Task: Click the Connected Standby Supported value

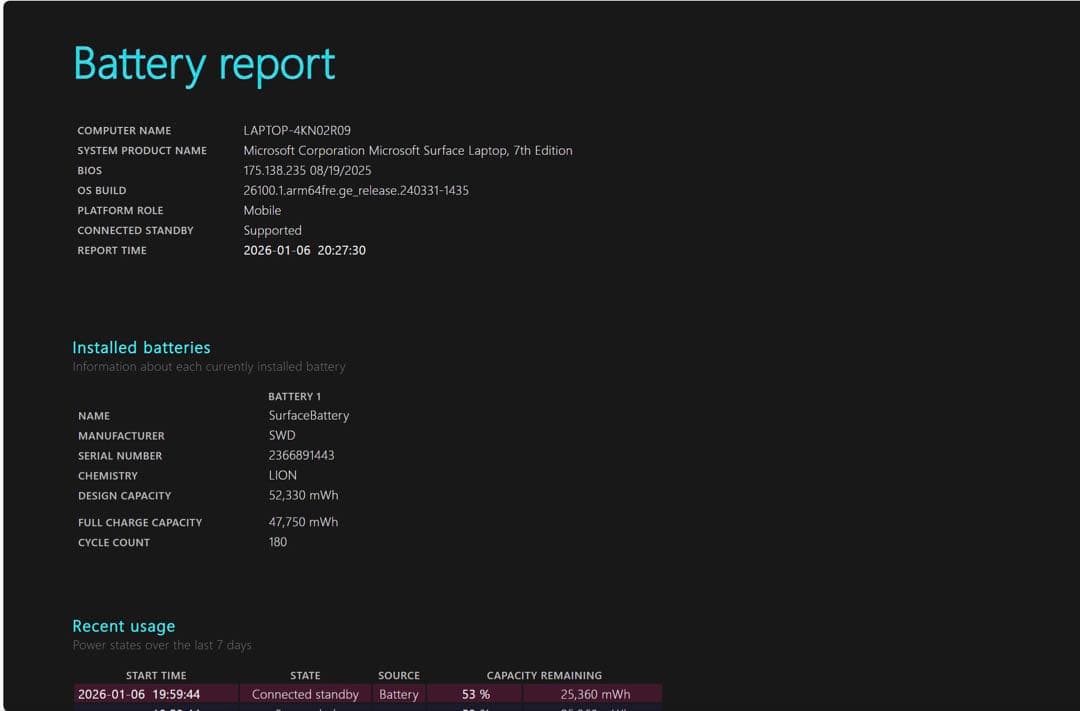Action: tap(273, 230)
